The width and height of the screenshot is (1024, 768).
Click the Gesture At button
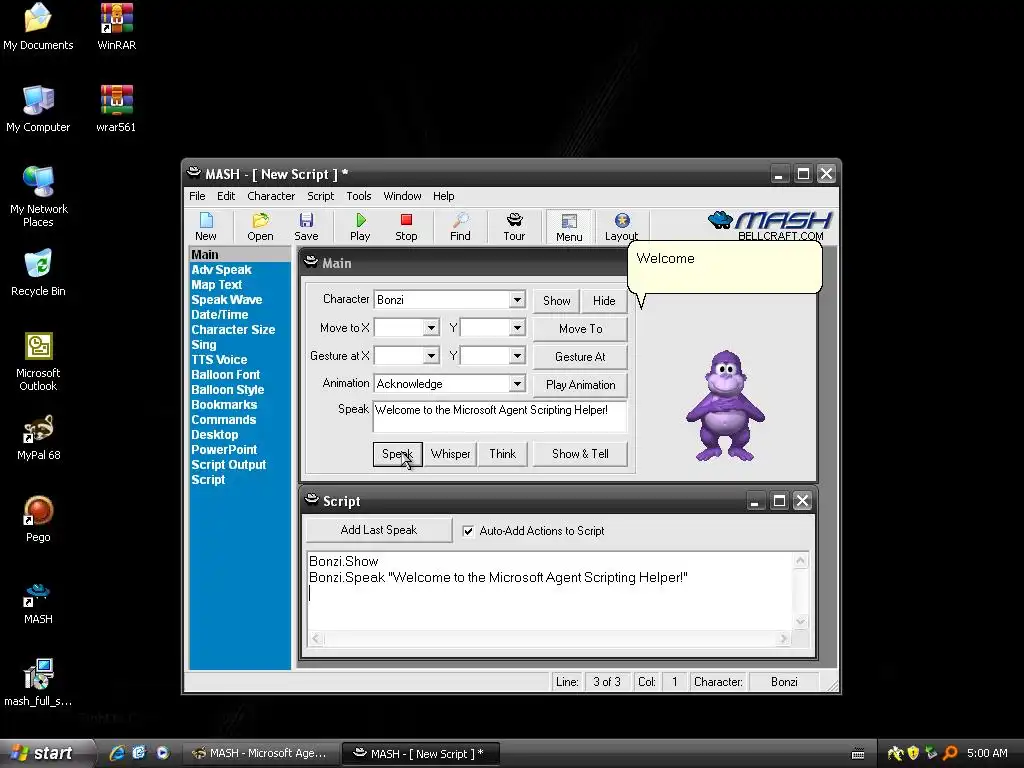581,357
